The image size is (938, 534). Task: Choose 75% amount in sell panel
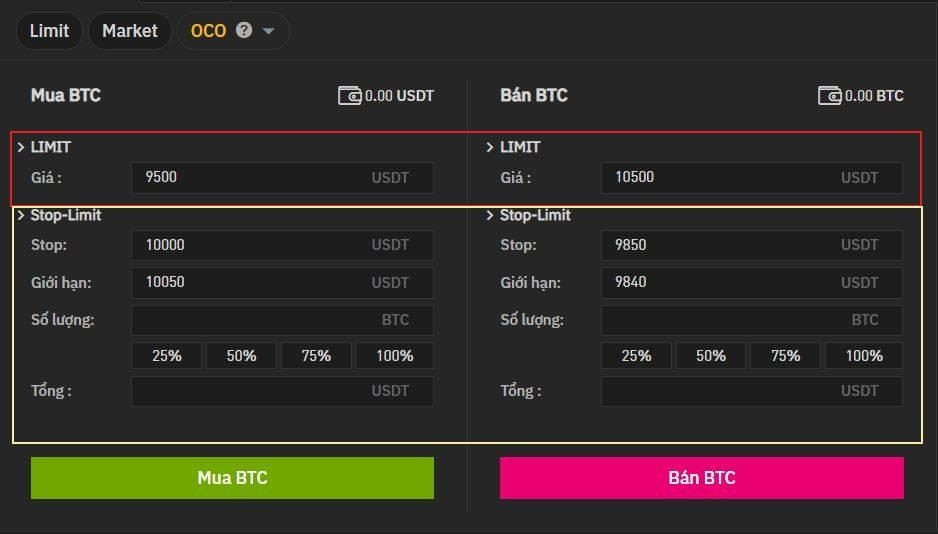[785, 356]
